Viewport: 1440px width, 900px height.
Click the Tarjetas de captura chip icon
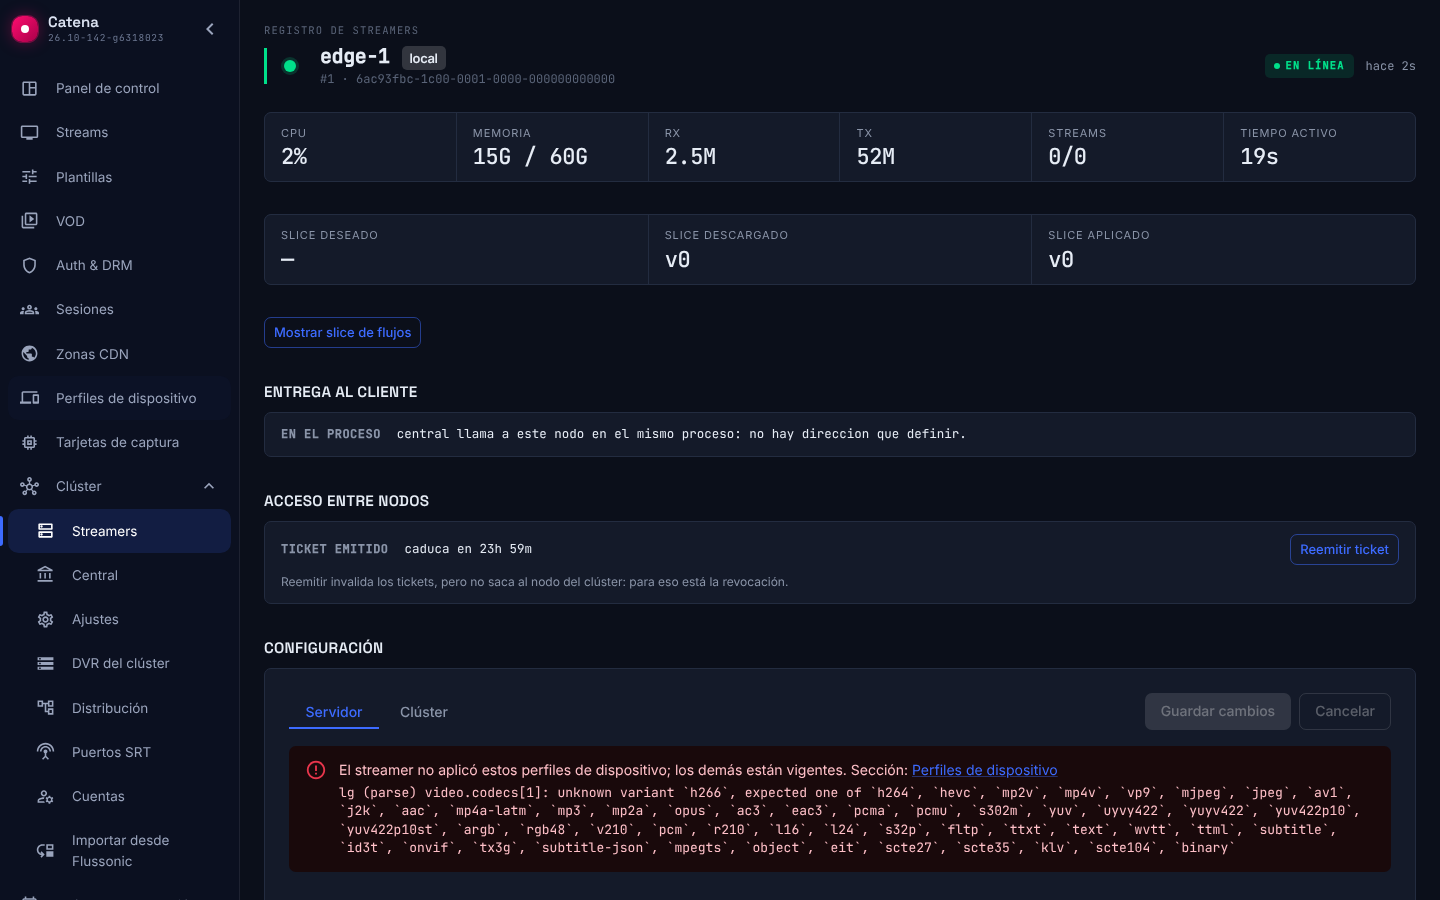(30, 442)
